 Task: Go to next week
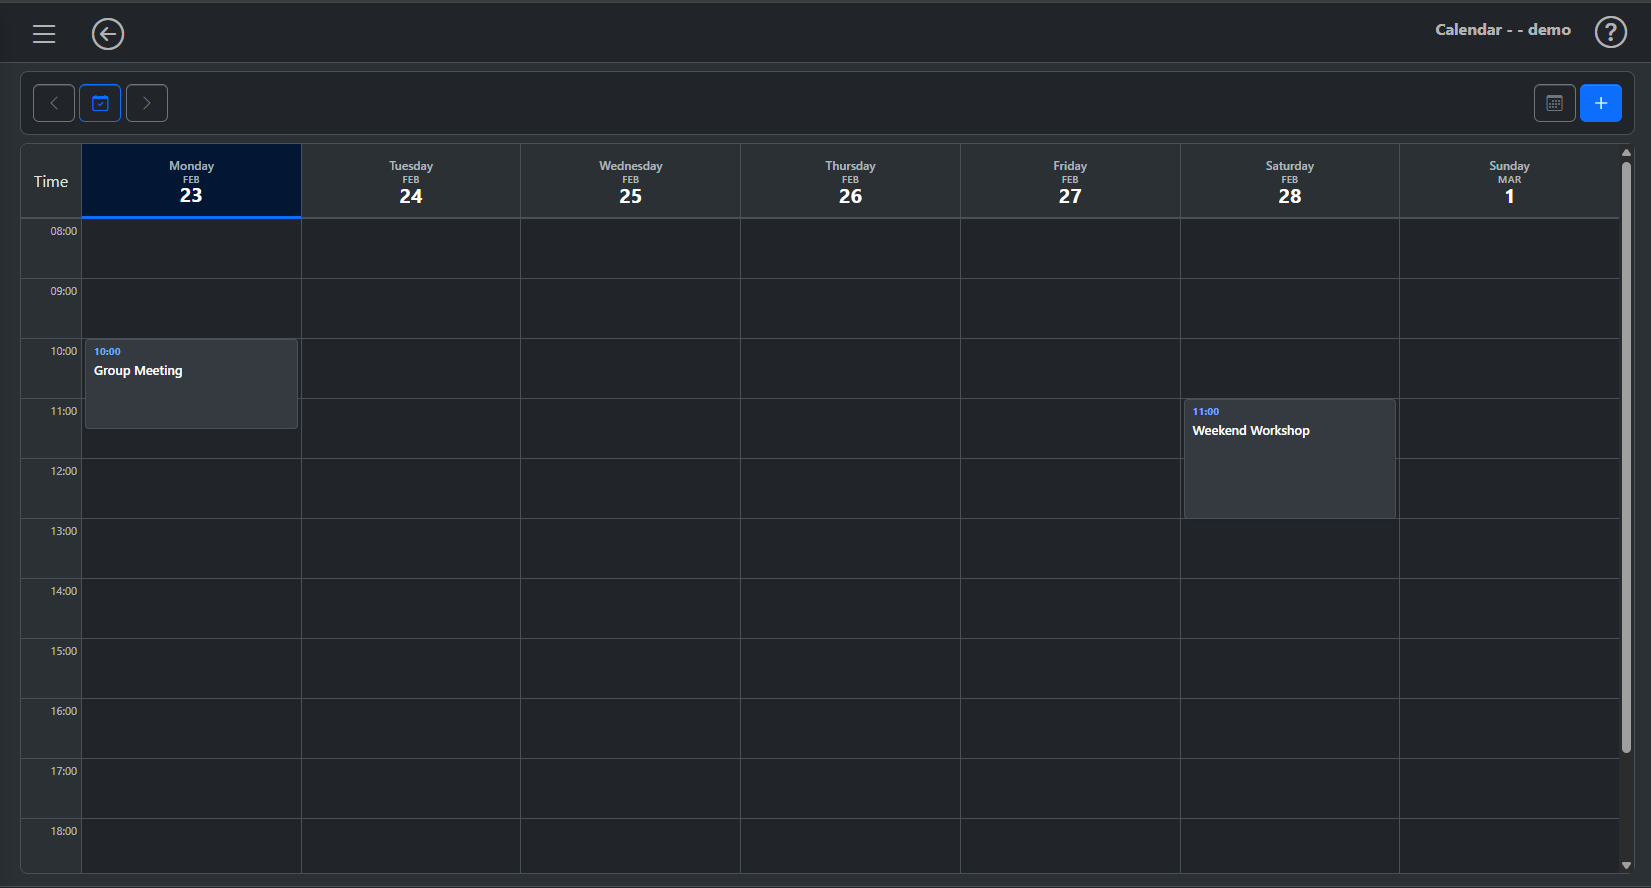pyautogui.click(x=147, y=103)
